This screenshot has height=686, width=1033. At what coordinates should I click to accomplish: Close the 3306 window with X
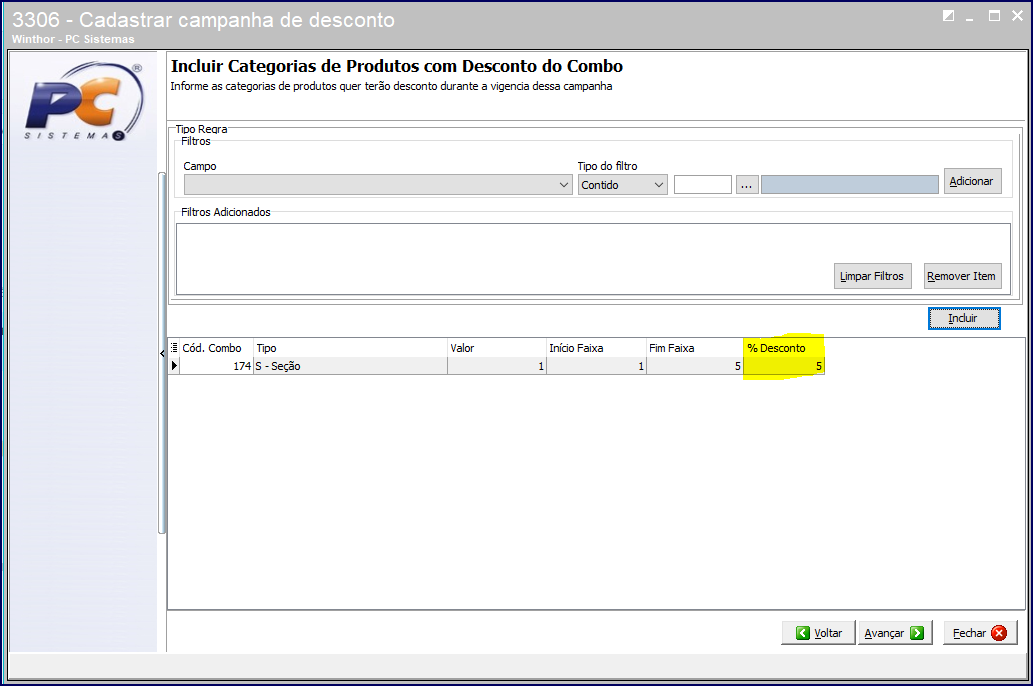coord(1018,16)
